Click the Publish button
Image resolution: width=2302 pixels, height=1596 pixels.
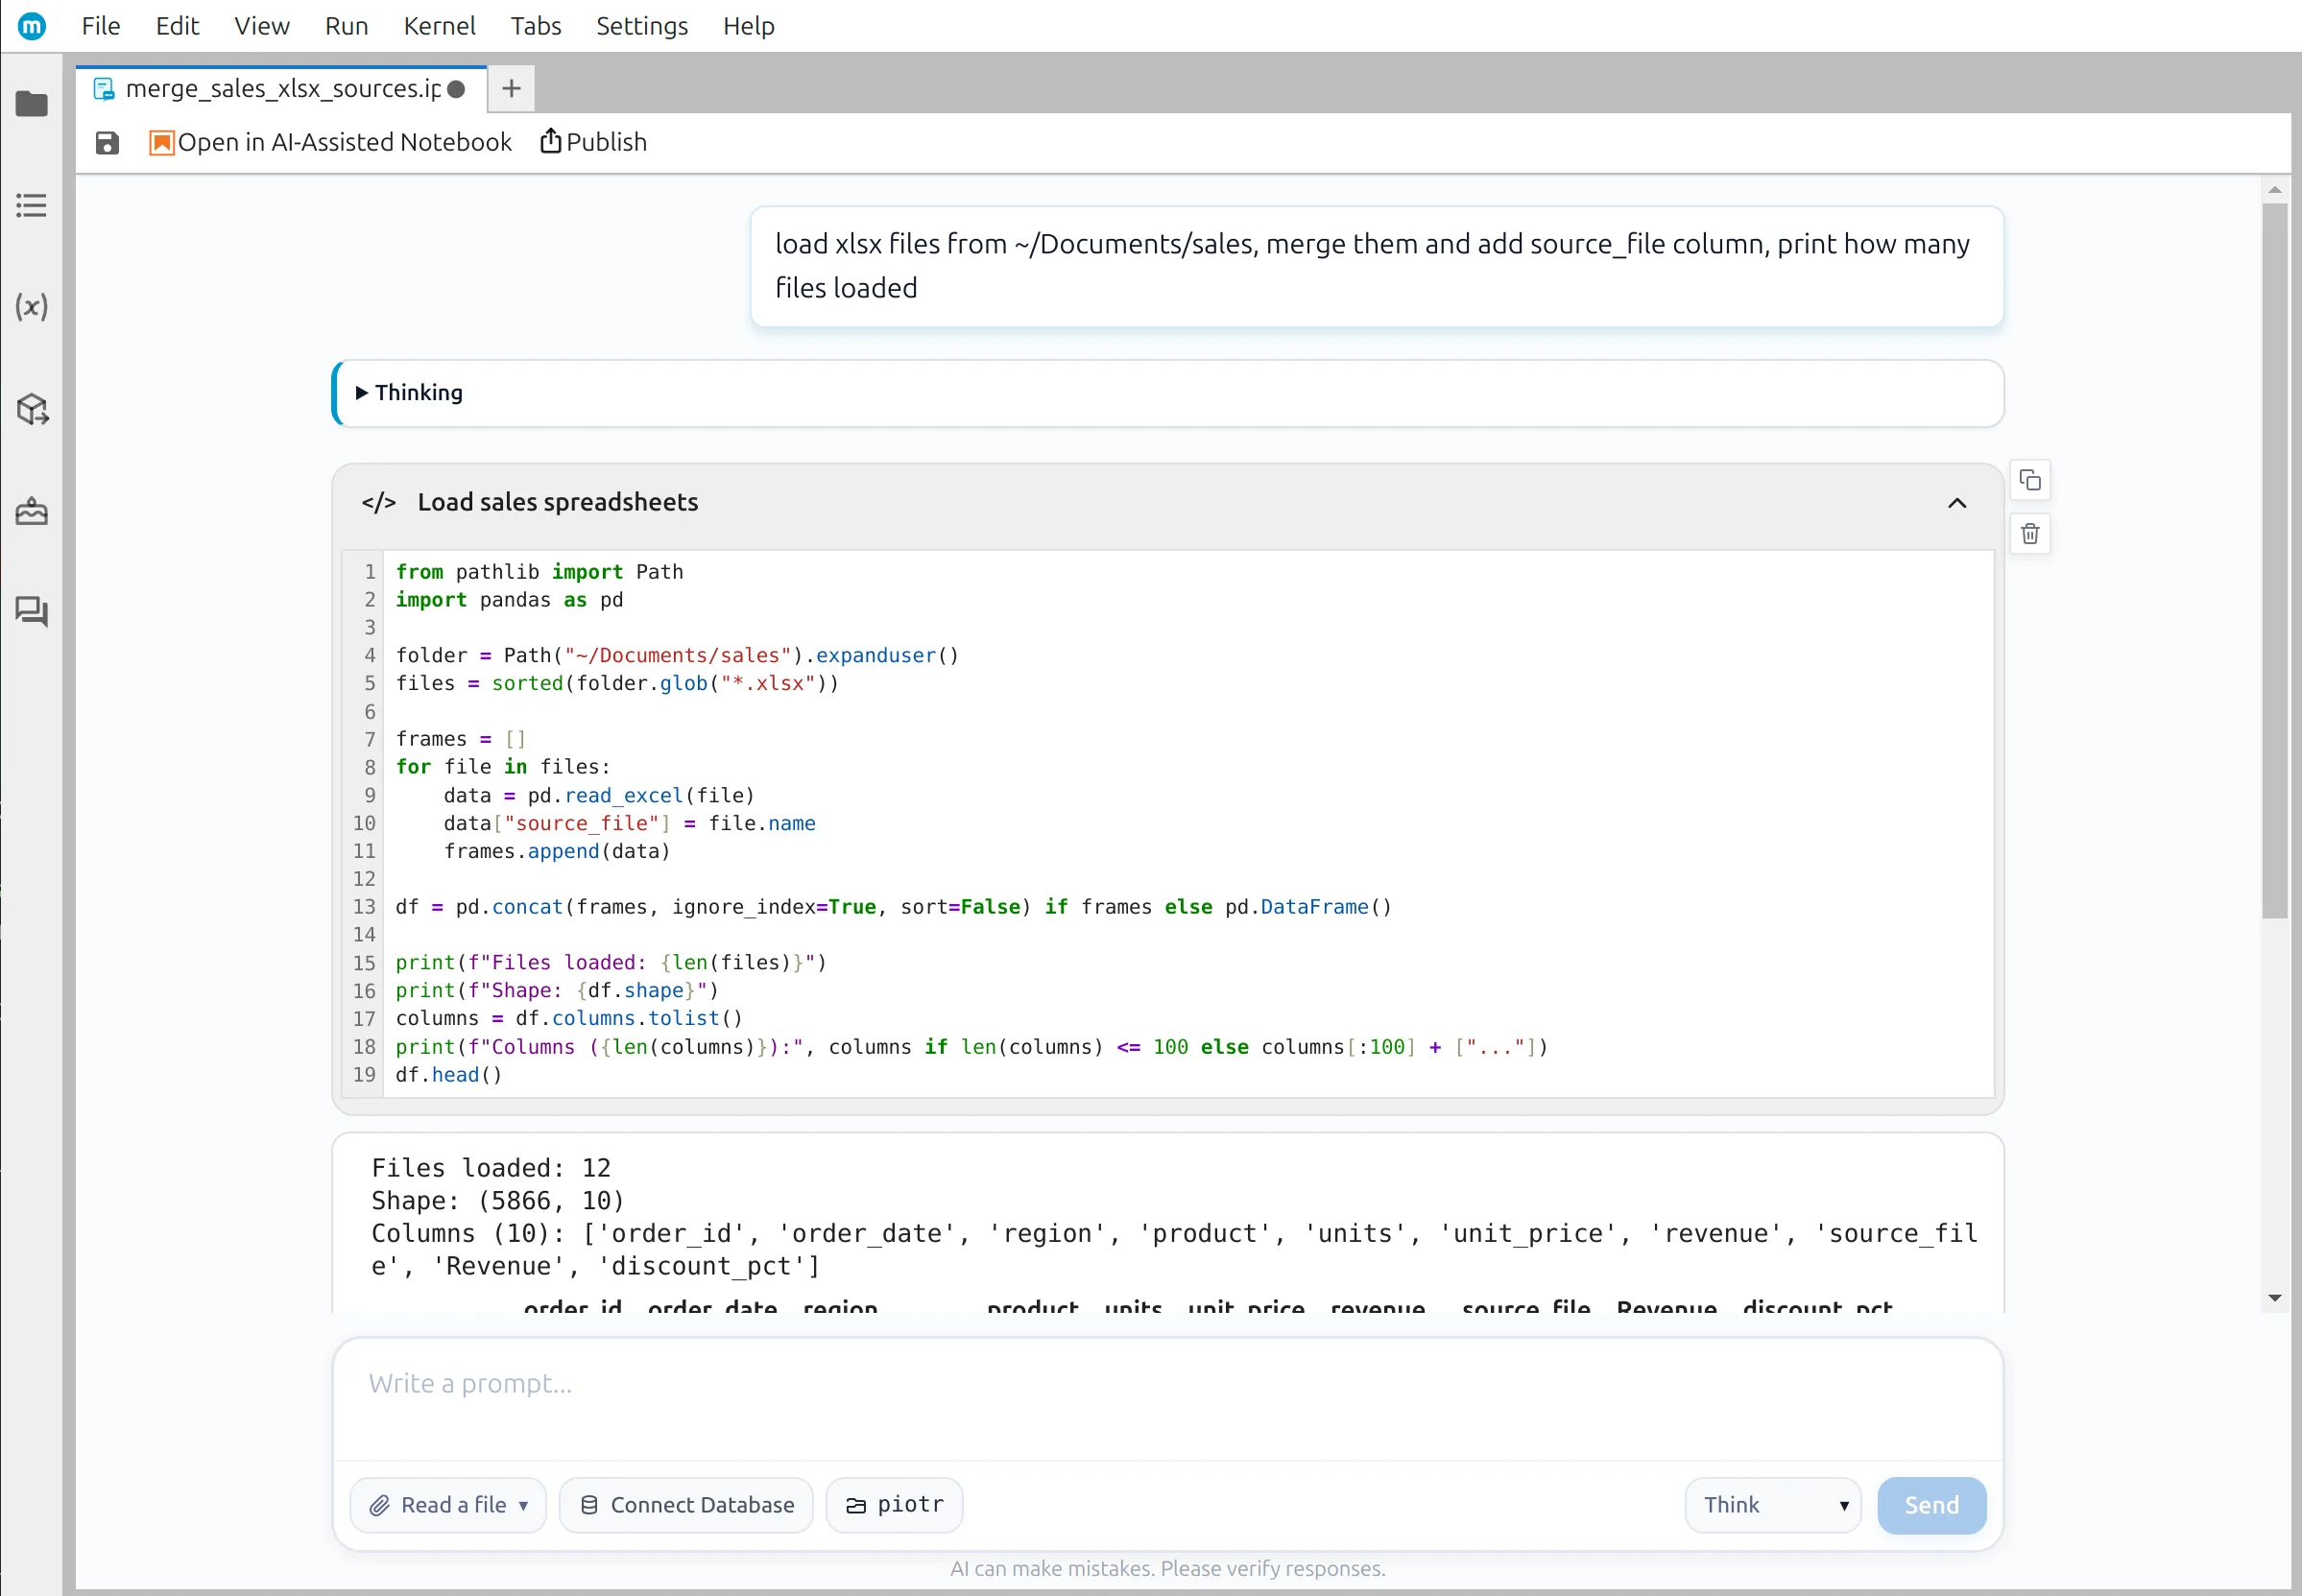[x=594, y=143]
